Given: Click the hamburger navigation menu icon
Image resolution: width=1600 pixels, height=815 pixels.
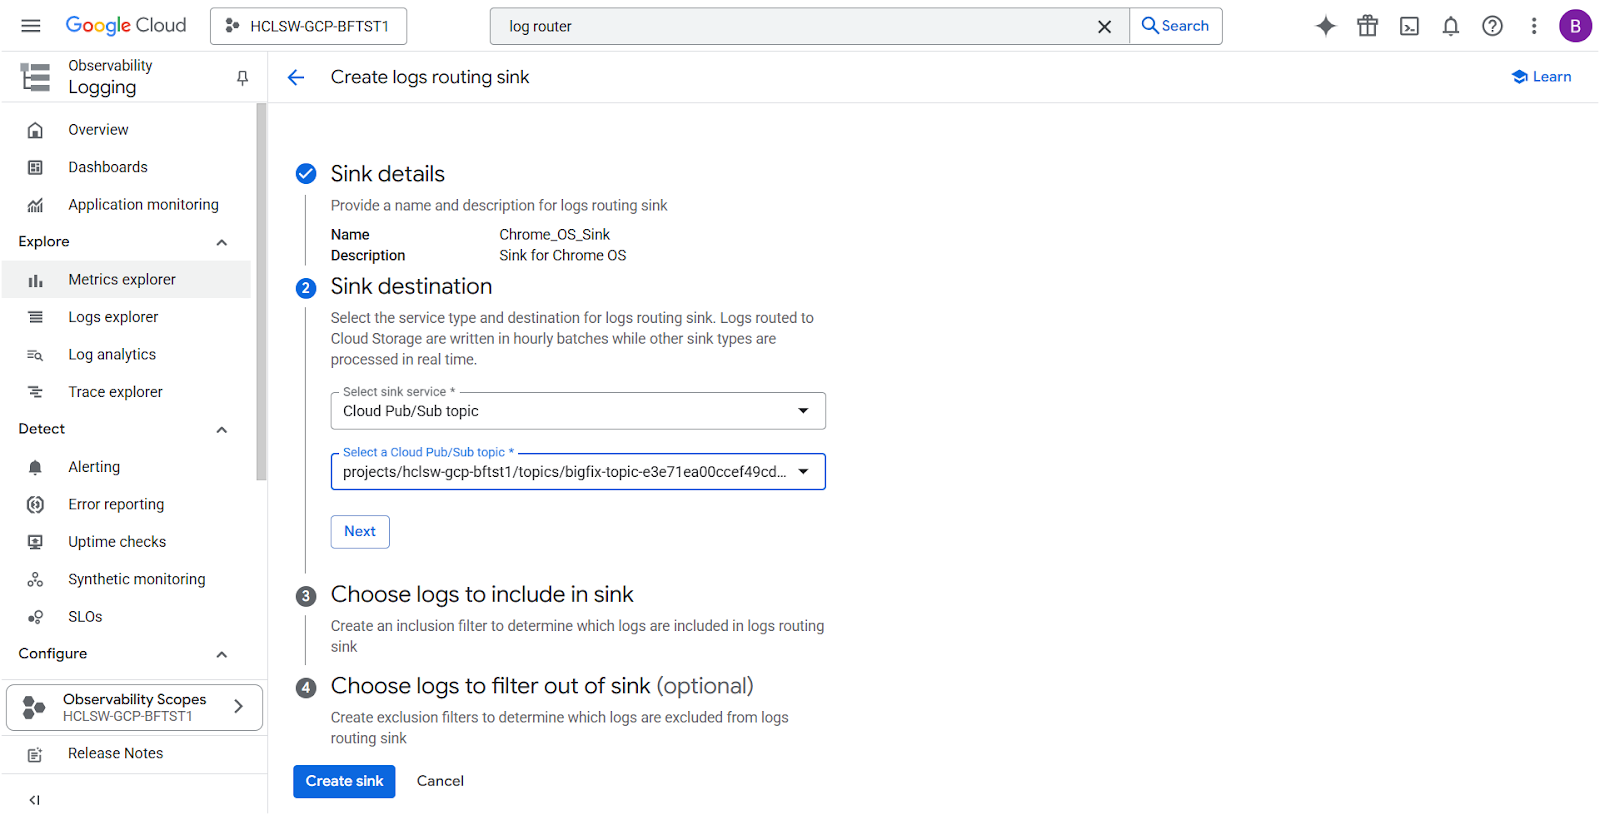Looking at the screenshot, I should 31,26.
